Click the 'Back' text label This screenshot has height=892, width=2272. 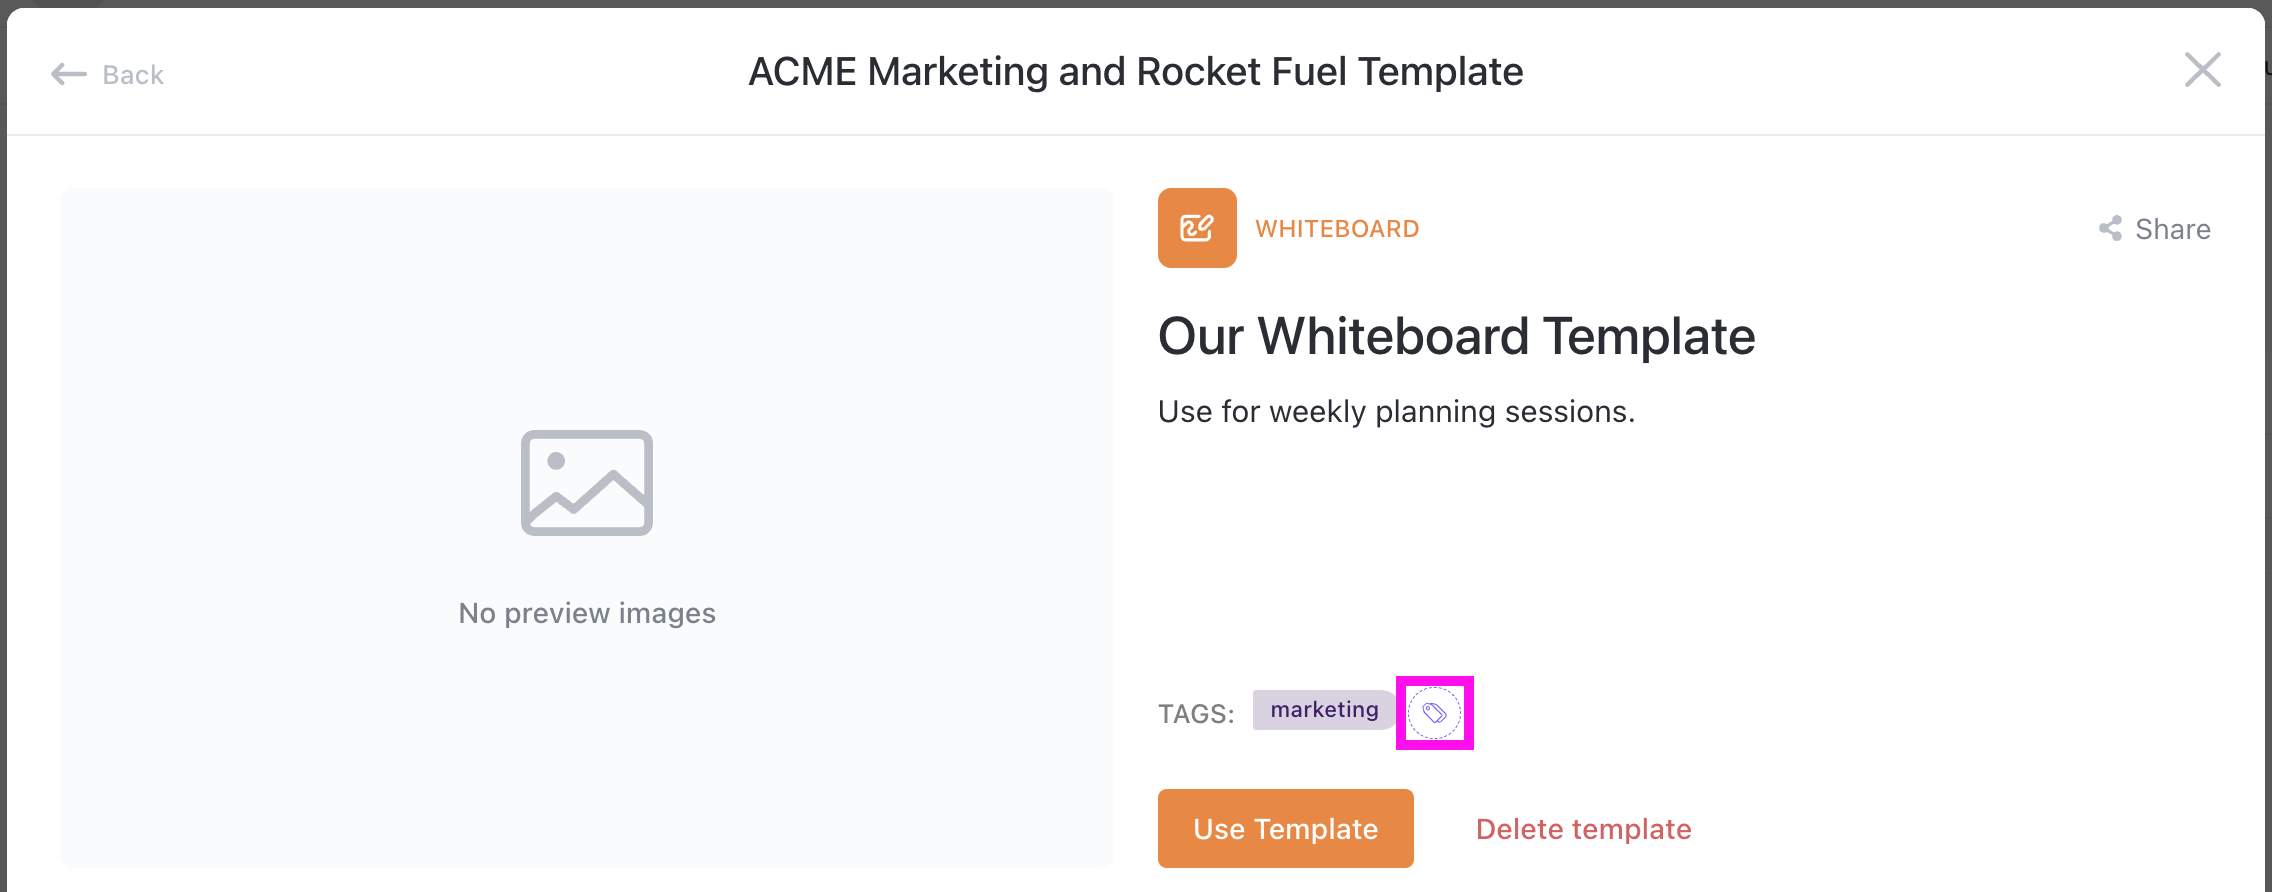(x=133, y=75)
